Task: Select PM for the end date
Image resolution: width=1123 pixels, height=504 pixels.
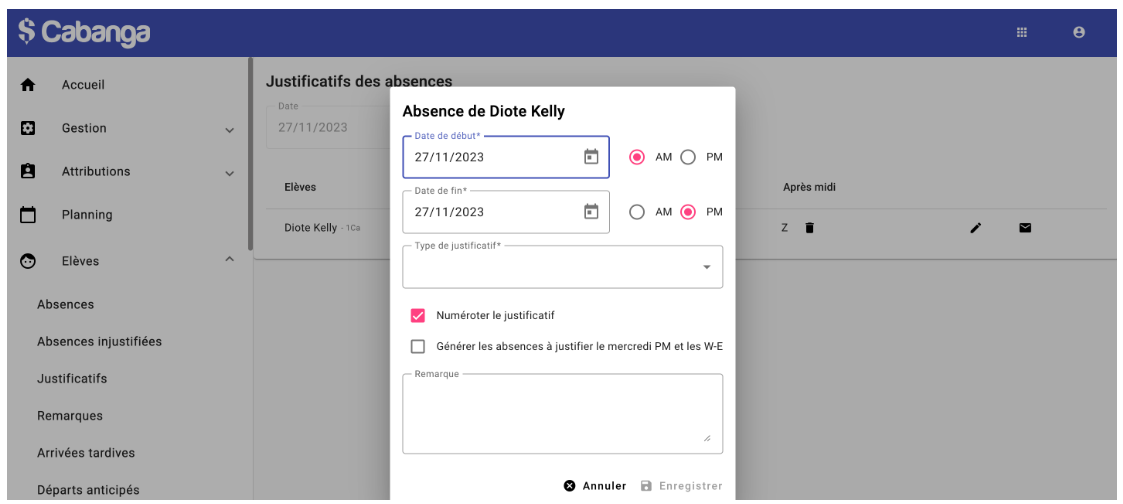Action: point(688,212)
